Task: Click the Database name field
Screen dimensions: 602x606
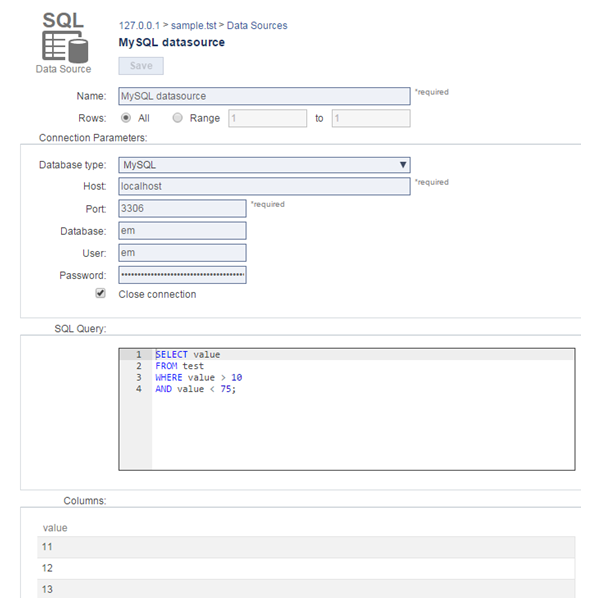Action: (182, 231)
